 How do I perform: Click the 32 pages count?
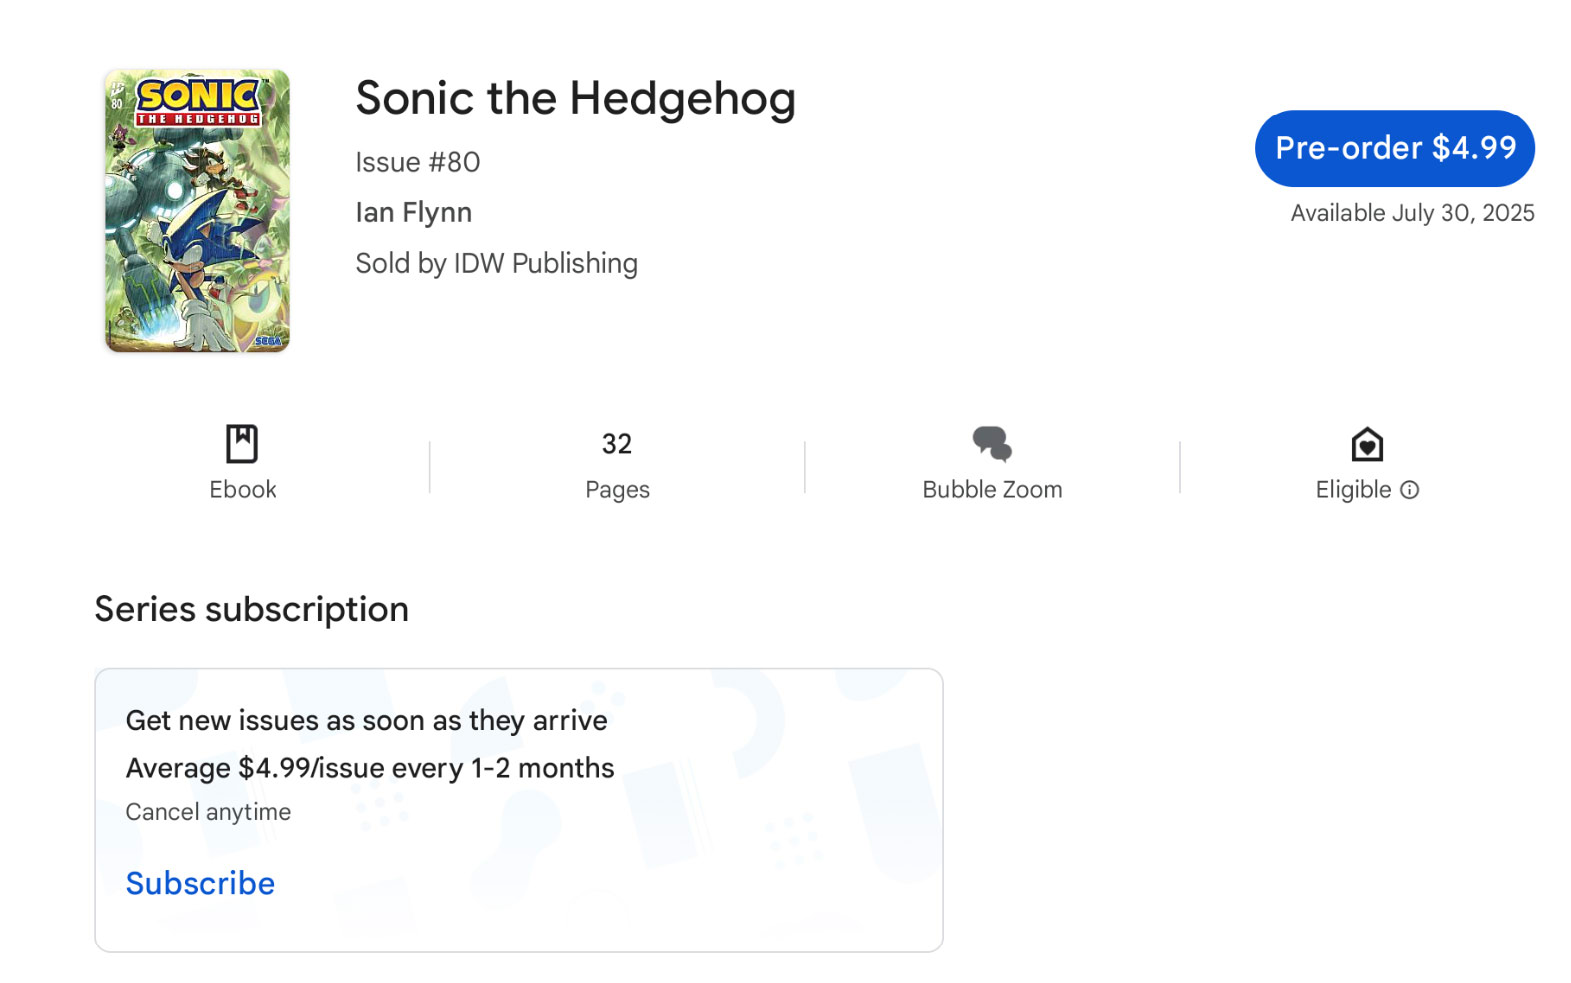coord(617,444)
